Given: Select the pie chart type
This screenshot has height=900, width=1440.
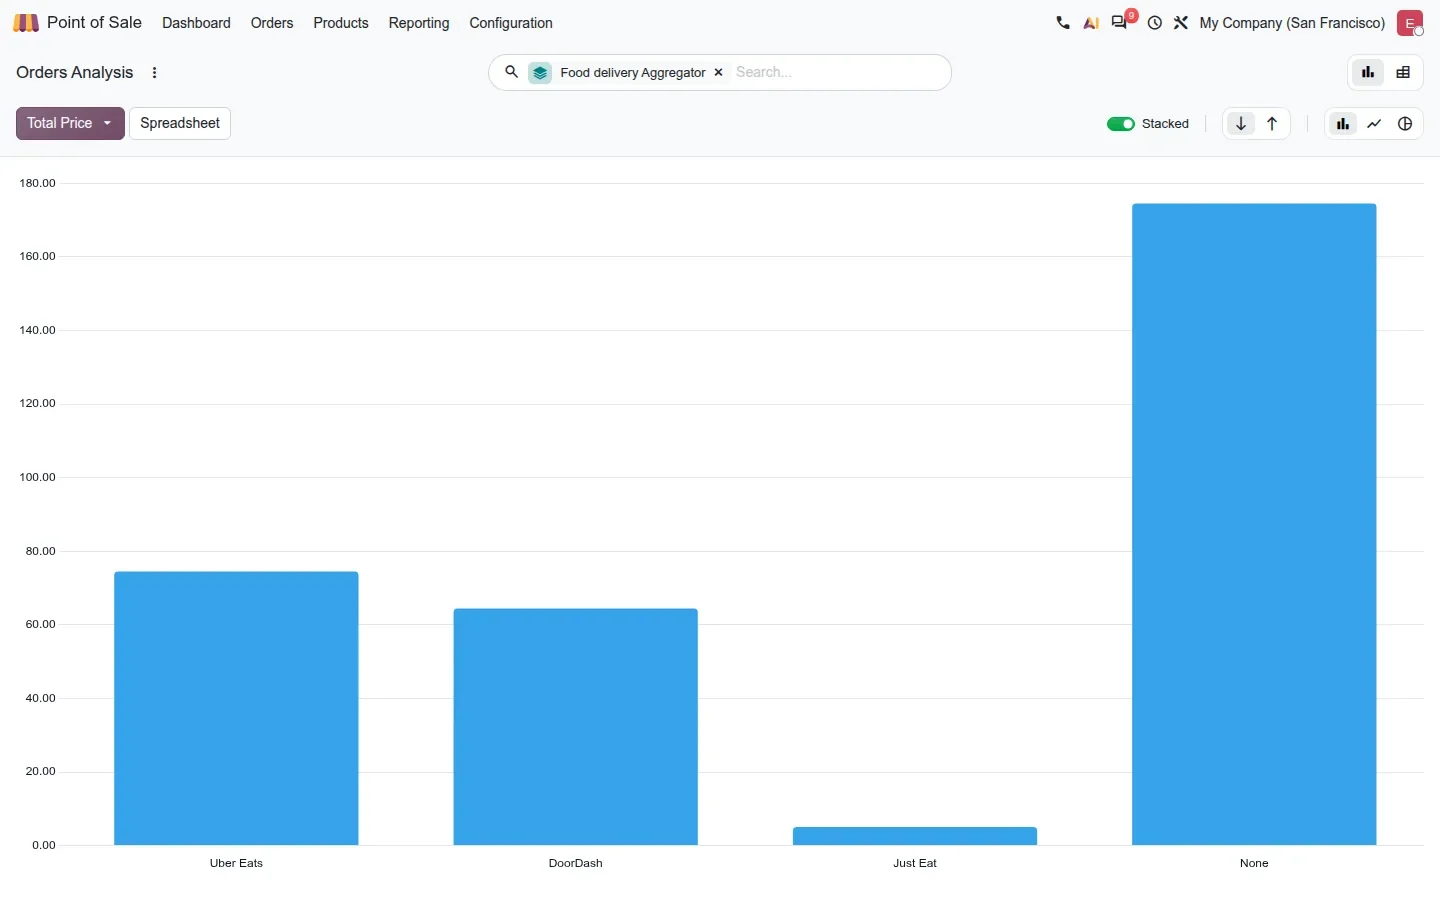Looking at the screenshot, I should coord(1405,124).
